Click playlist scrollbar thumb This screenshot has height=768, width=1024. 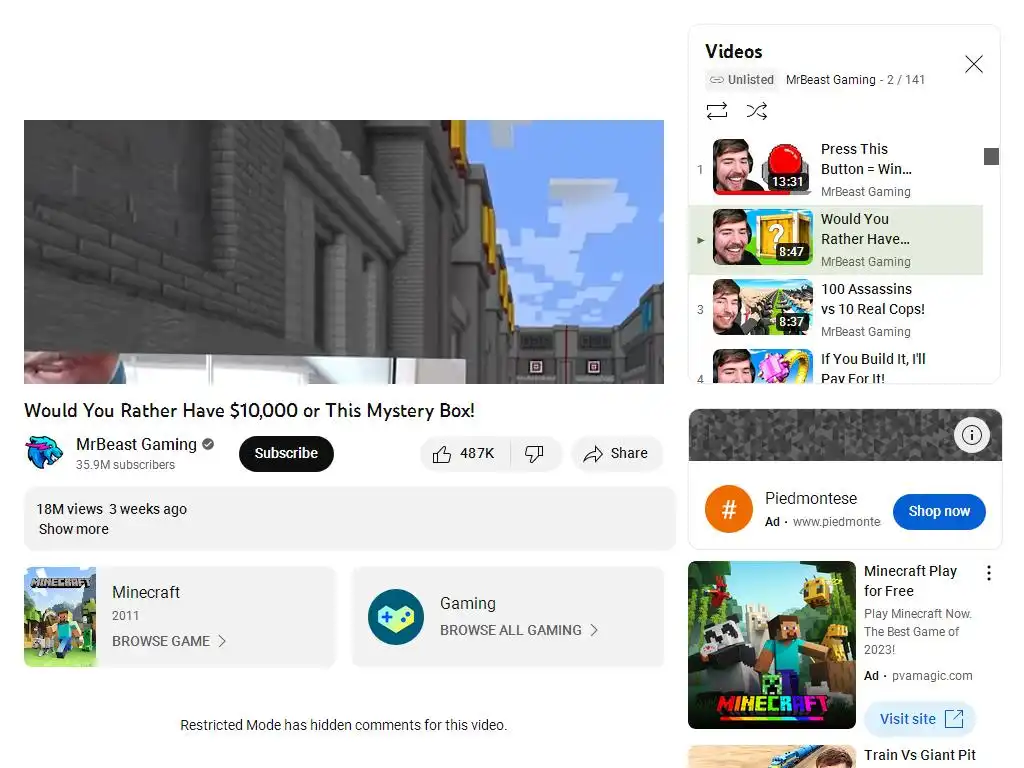991,157
